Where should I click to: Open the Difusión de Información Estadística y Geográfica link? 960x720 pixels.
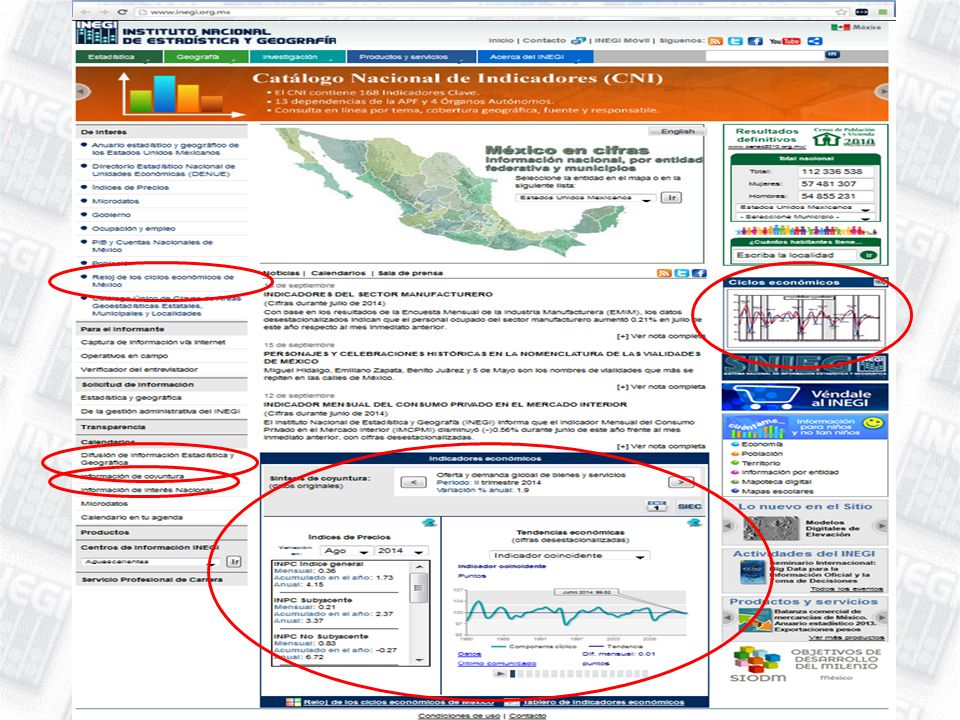pos(158,459)
